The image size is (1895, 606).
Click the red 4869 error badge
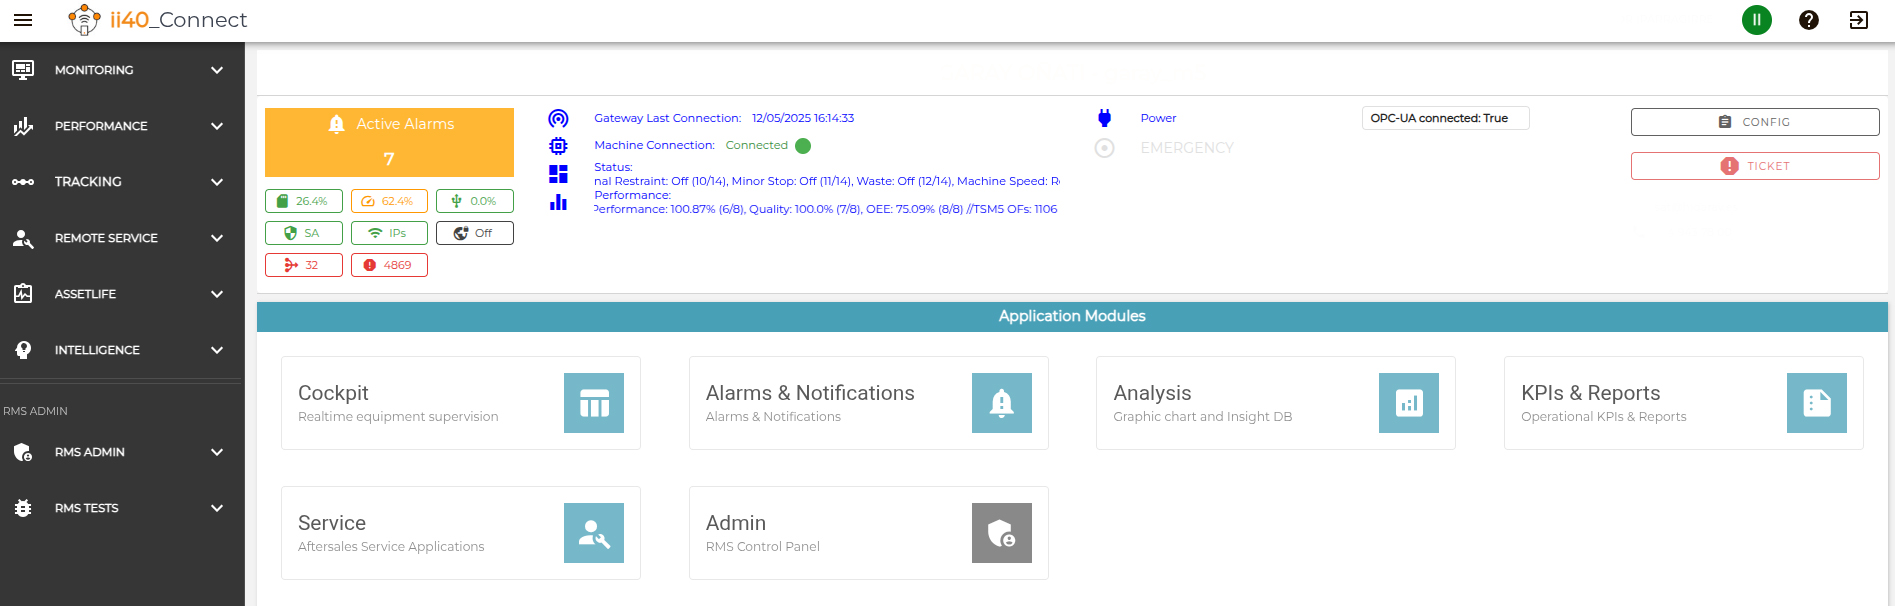pyautogui.click(x=389, y=265)
